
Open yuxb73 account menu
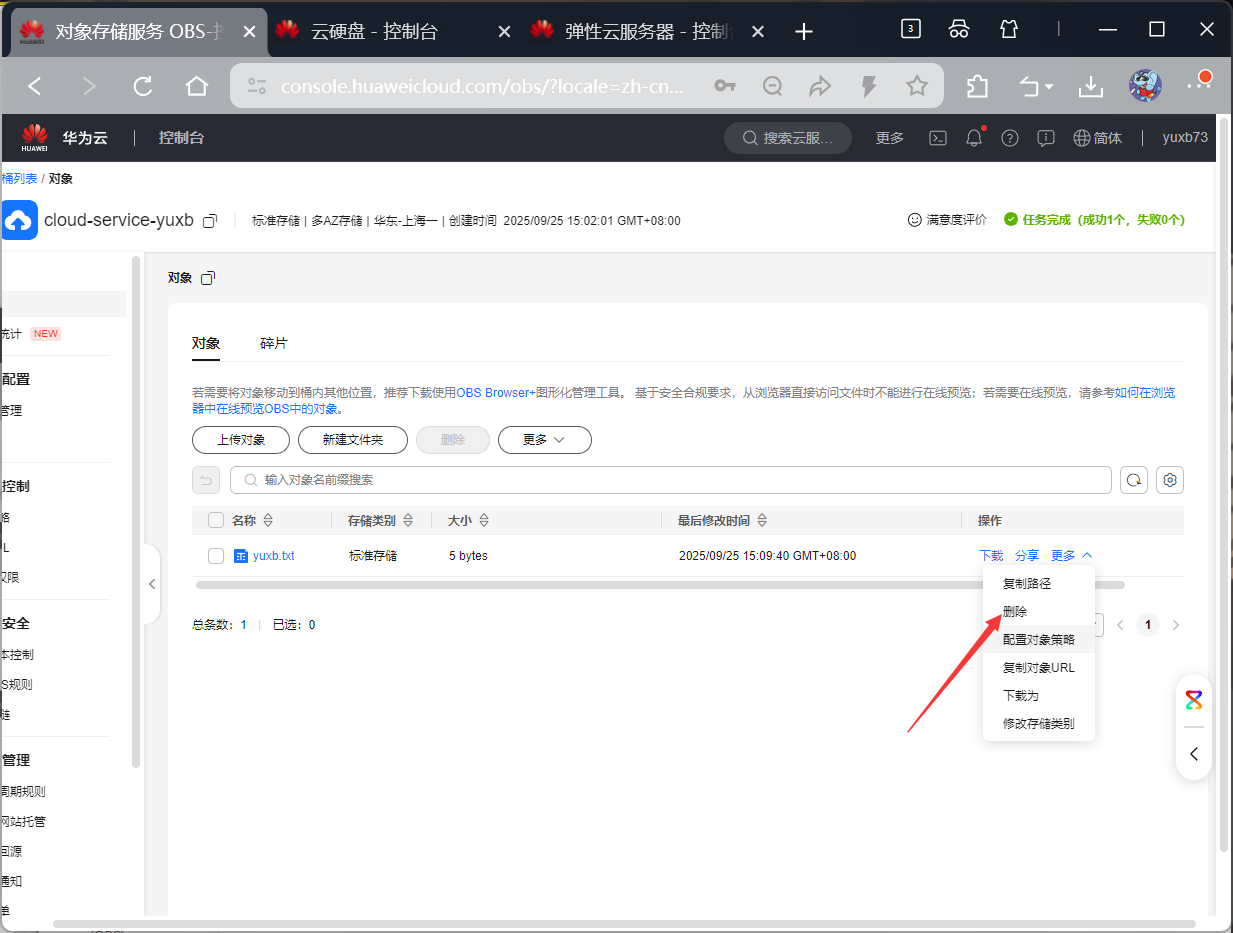click(1185, 138)
